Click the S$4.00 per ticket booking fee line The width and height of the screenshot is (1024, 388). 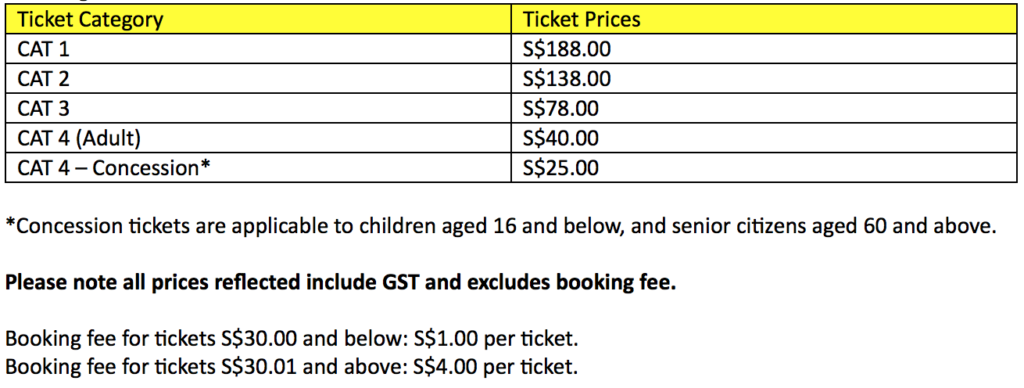coord(291,366)
